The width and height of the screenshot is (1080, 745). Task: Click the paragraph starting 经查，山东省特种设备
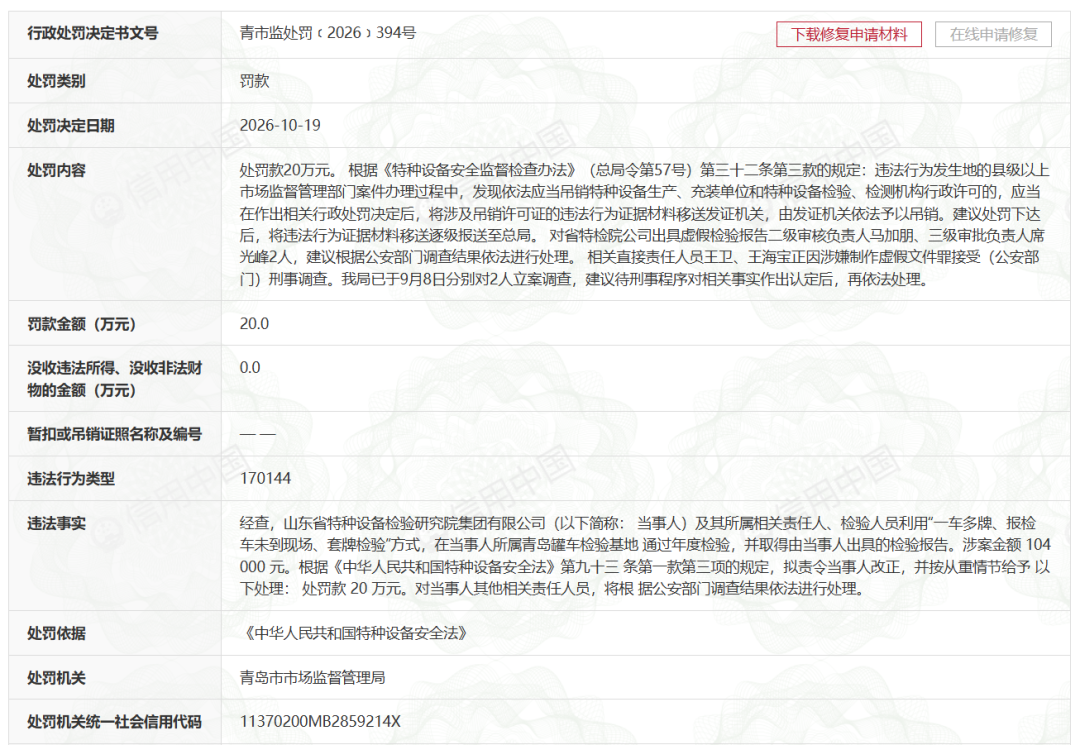[x=645, y=556]
